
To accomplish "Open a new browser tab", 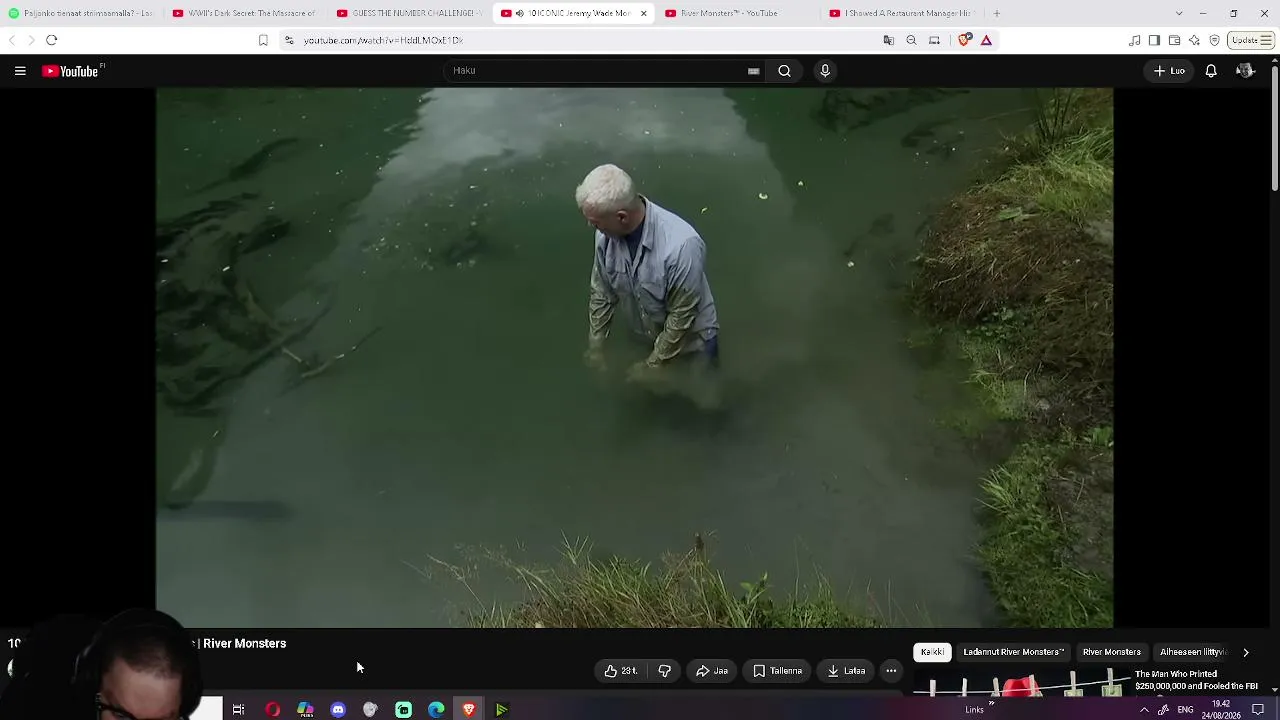I will click(x=996, y=13).
